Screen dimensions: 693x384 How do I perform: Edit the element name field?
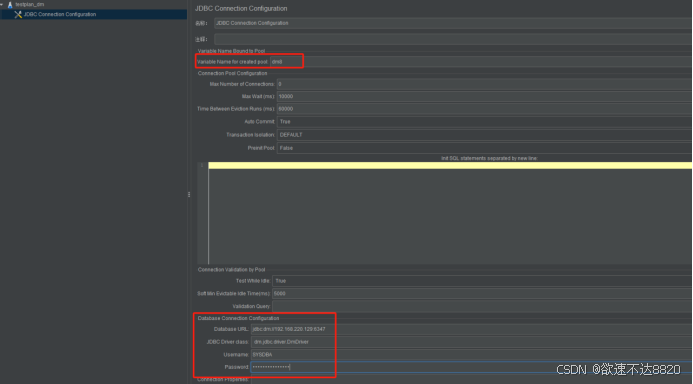coord(453,23)
